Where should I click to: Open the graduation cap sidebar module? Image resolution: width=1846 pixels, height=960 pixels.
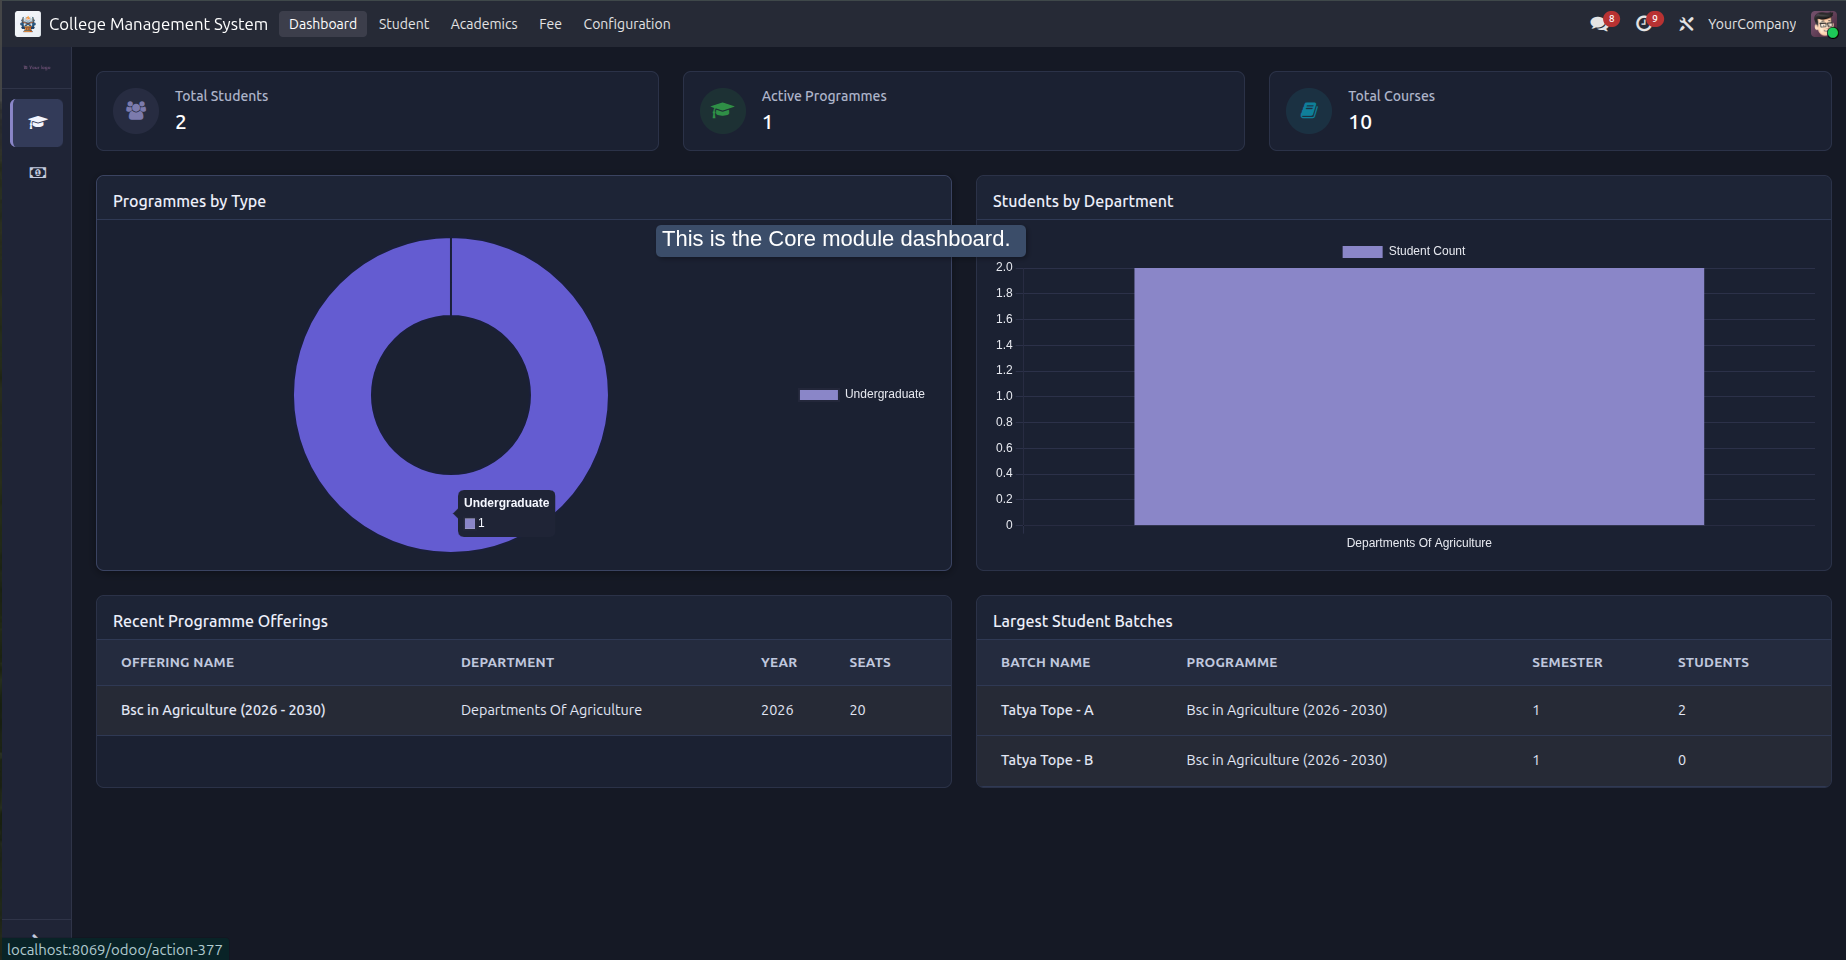click(37, 123)
